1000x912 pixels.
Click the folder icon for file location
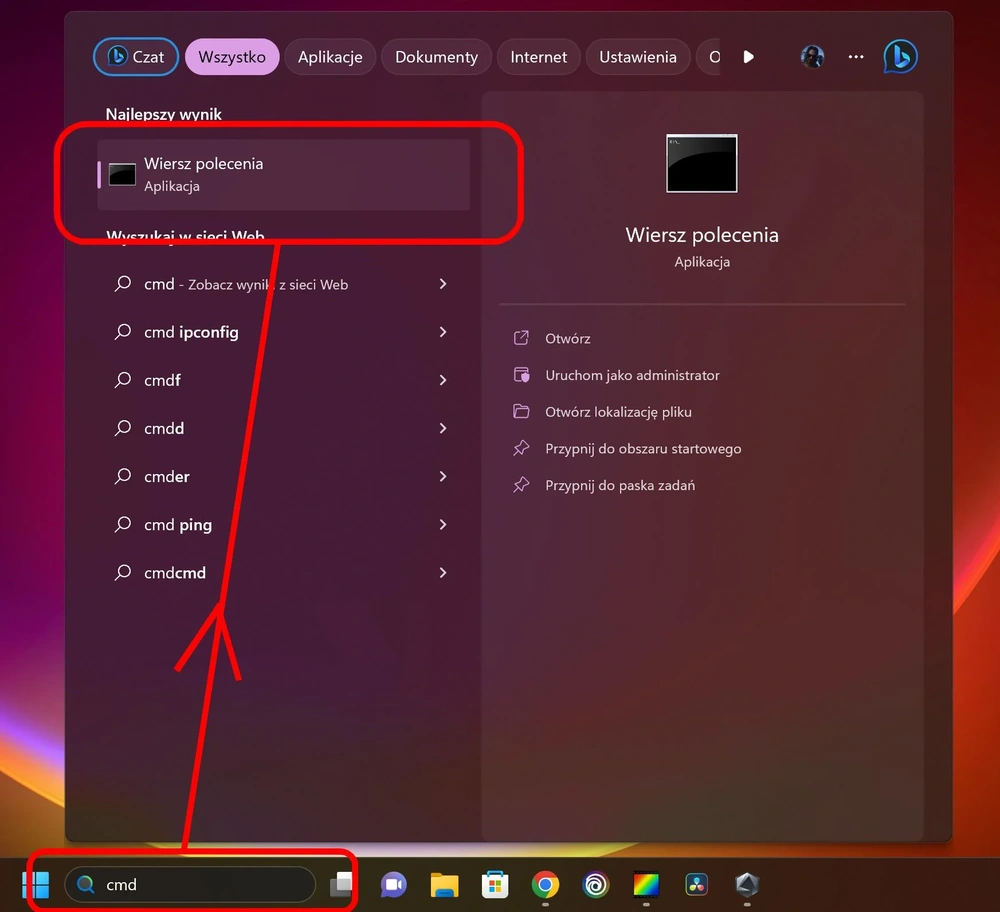(521, 411)
